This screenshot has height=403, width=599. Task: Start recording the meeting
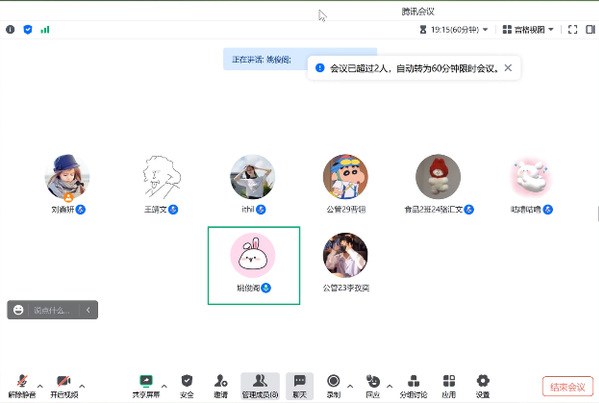pyautogui.click(x=333, y=386)
